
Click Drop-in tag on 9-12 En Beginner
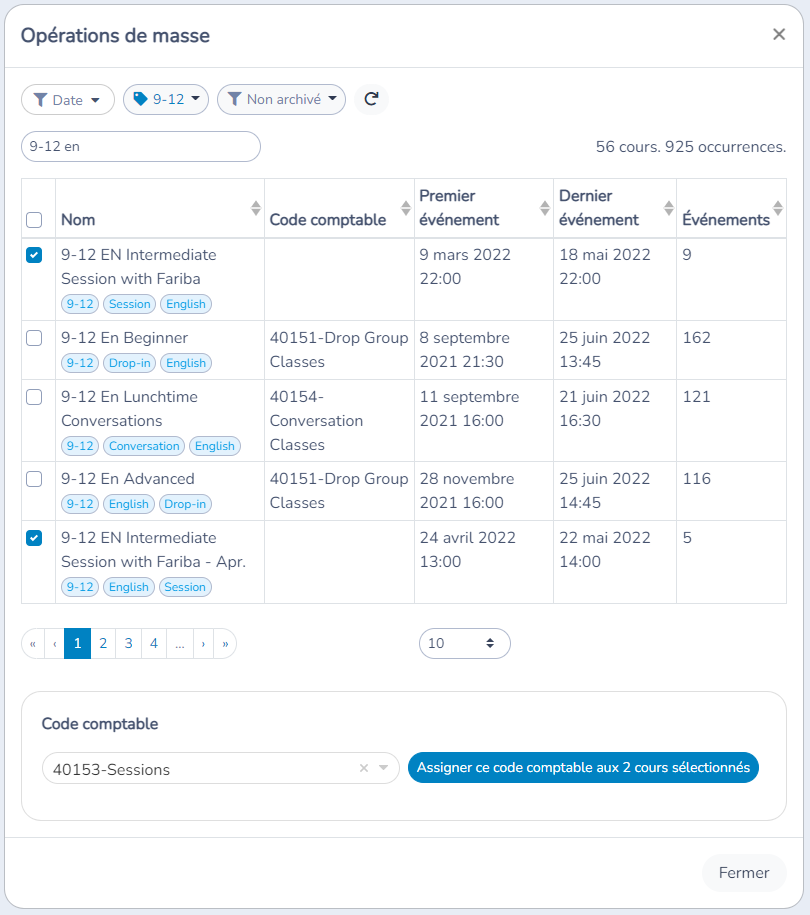click(130, 363)
